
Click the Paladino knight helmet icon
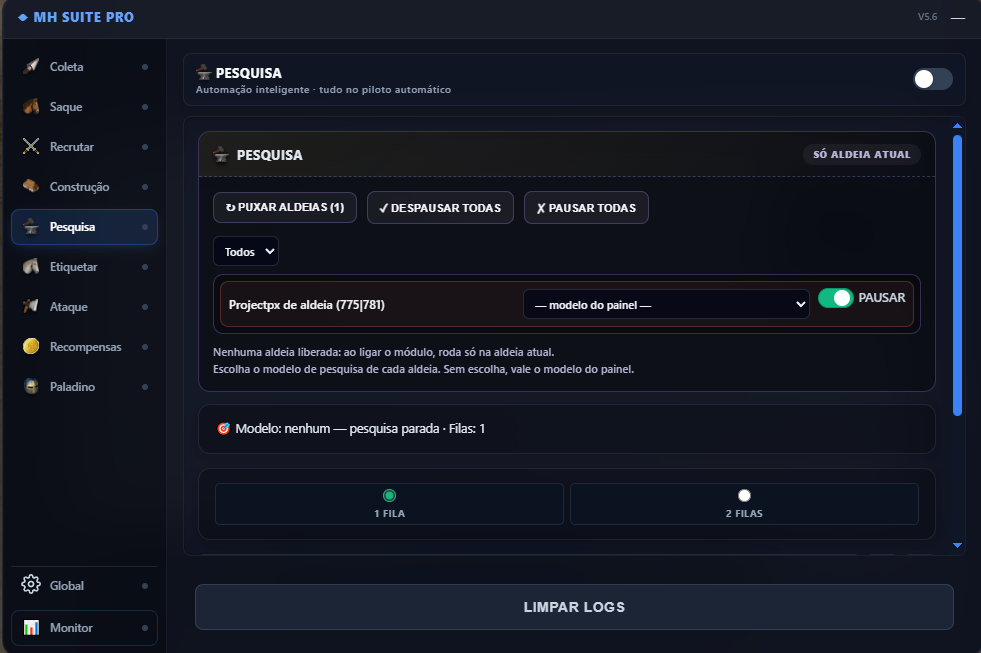point(31,387)
